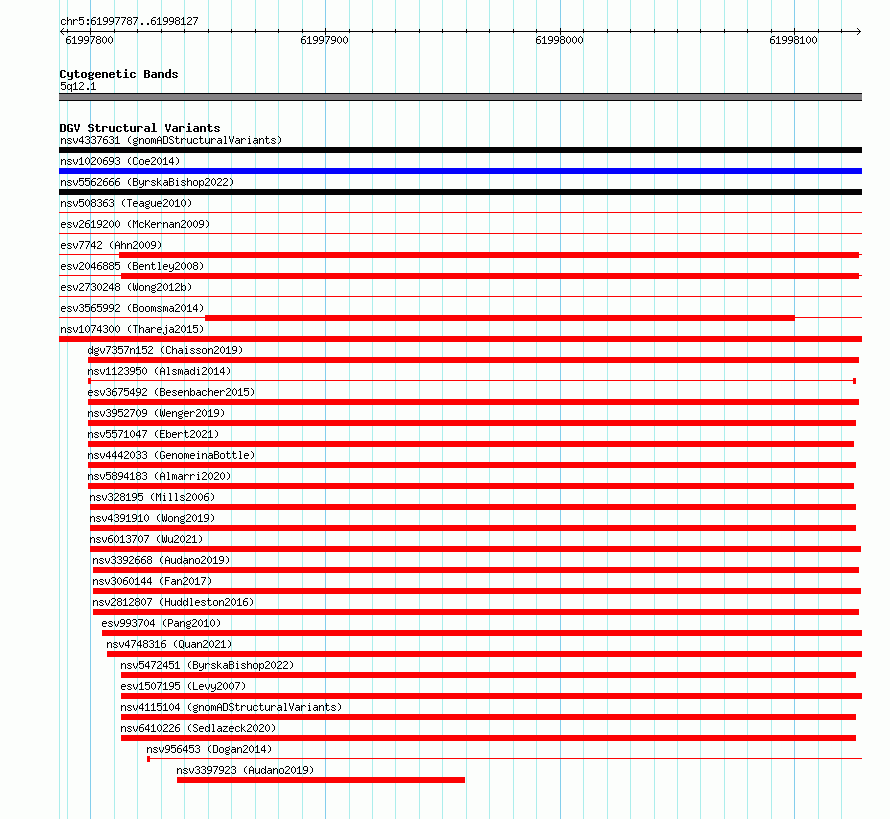Select nsv956453 (Dogan2014) label

point(209,749)
